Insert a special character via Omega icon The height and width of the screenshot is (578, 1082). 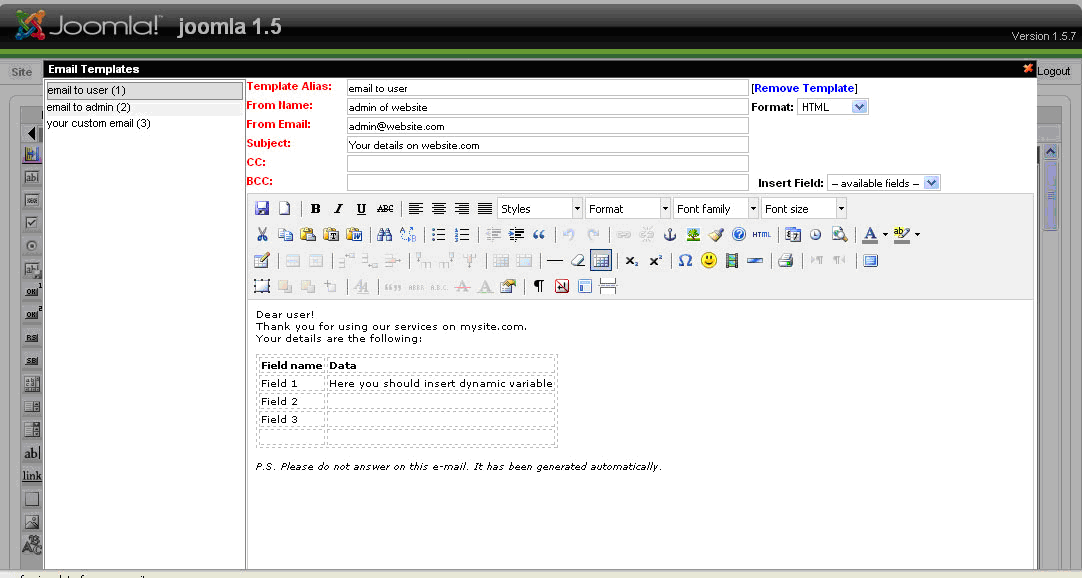point(685,261)
